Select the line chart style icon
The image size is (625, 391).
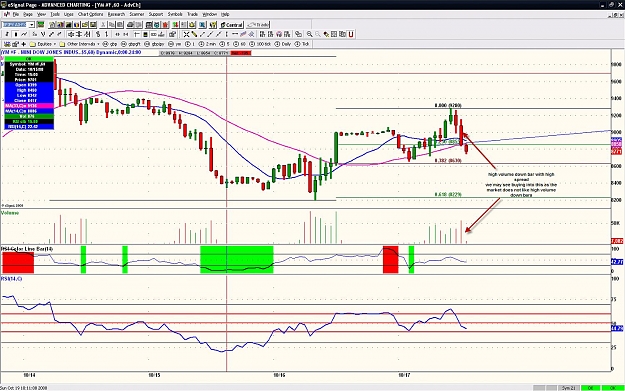coord(24,34)
